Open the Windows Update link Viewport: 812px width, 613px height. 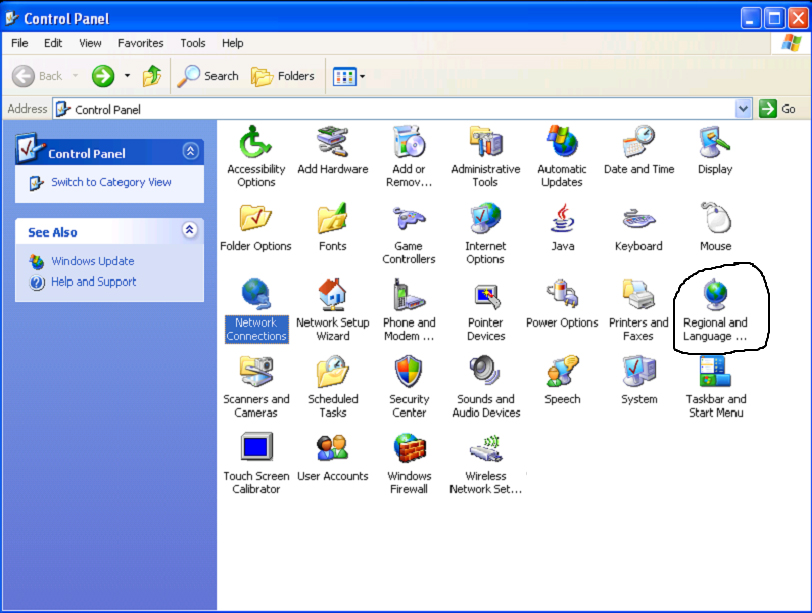93,261
